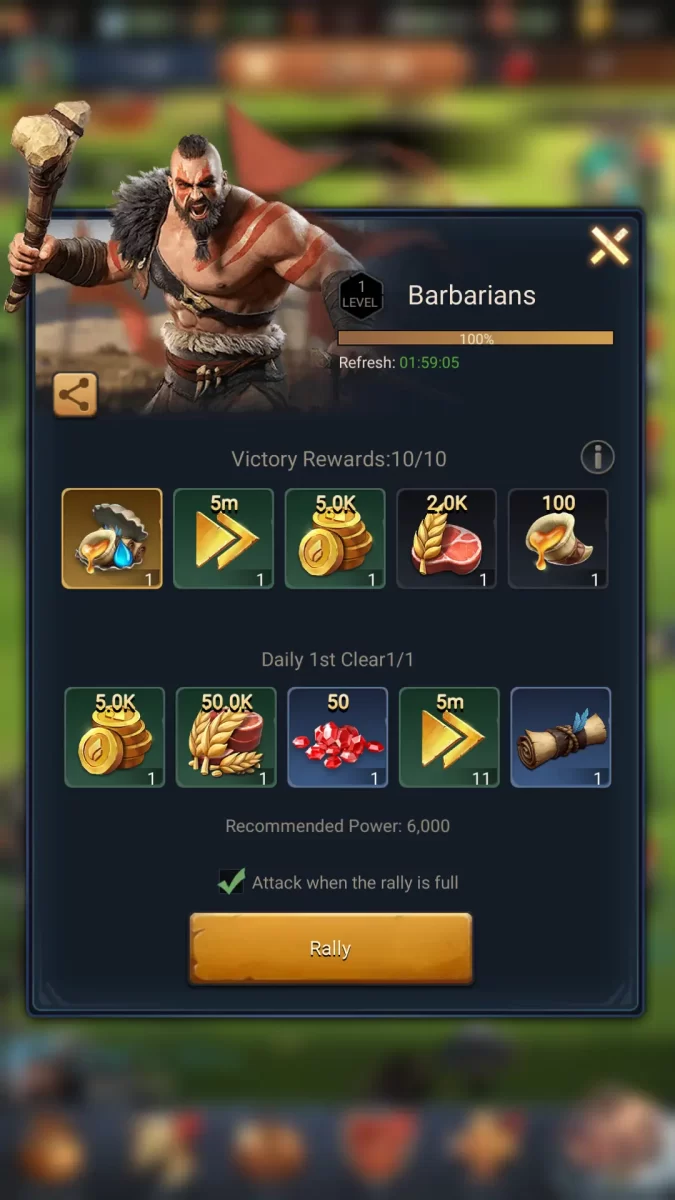The width and height of the screenshot is (675, 1200).
Task: Tap the scroll item daily clear reward
Action: (561, 737)
